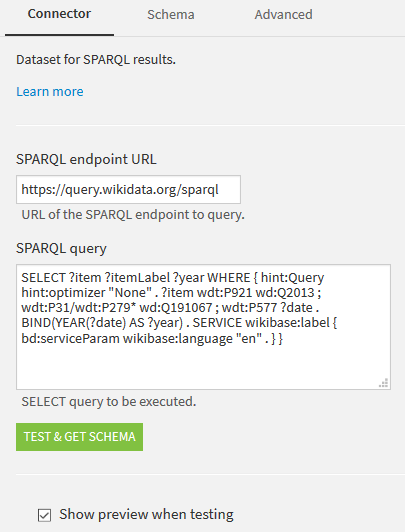Open the Advanced tab
405x532 pixels.
[x=284, y=15]
